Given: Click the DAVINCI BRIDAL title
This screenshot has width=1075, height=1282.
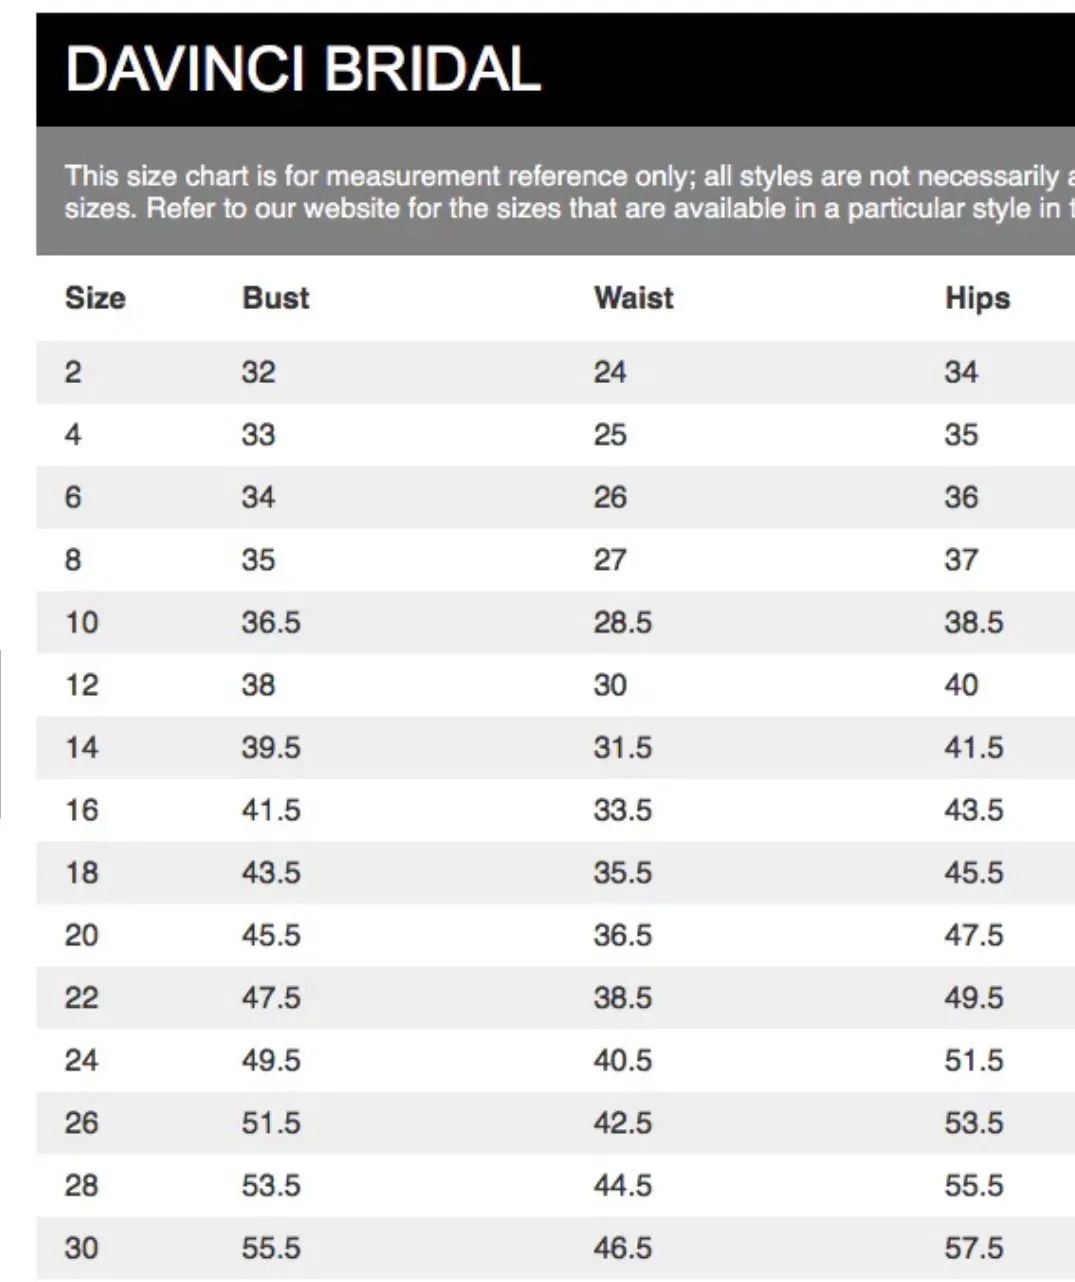Looking at the screenshot, I should tap(303, 69).
